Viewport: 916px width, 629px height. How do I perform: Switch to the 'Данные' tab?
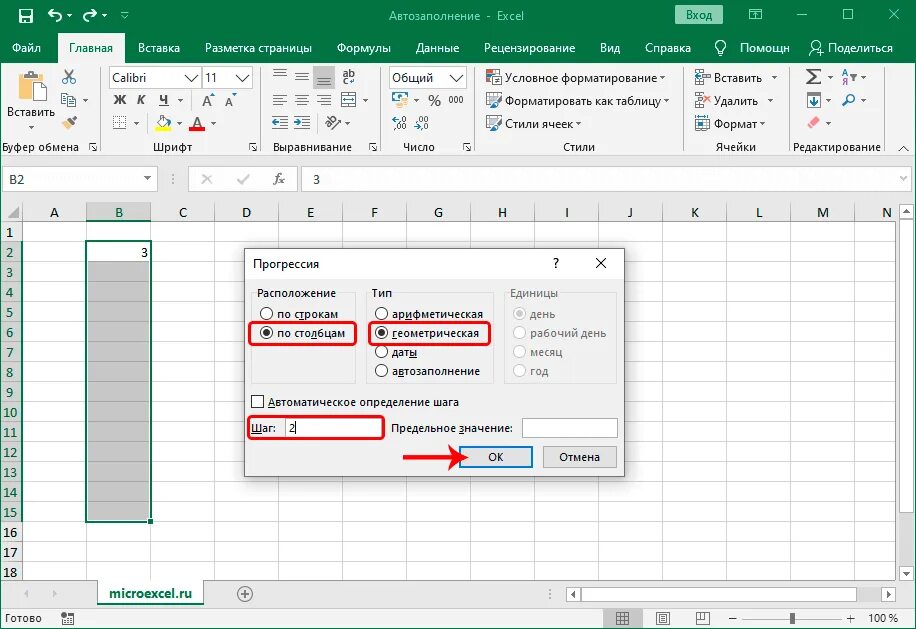pos(438,48)
